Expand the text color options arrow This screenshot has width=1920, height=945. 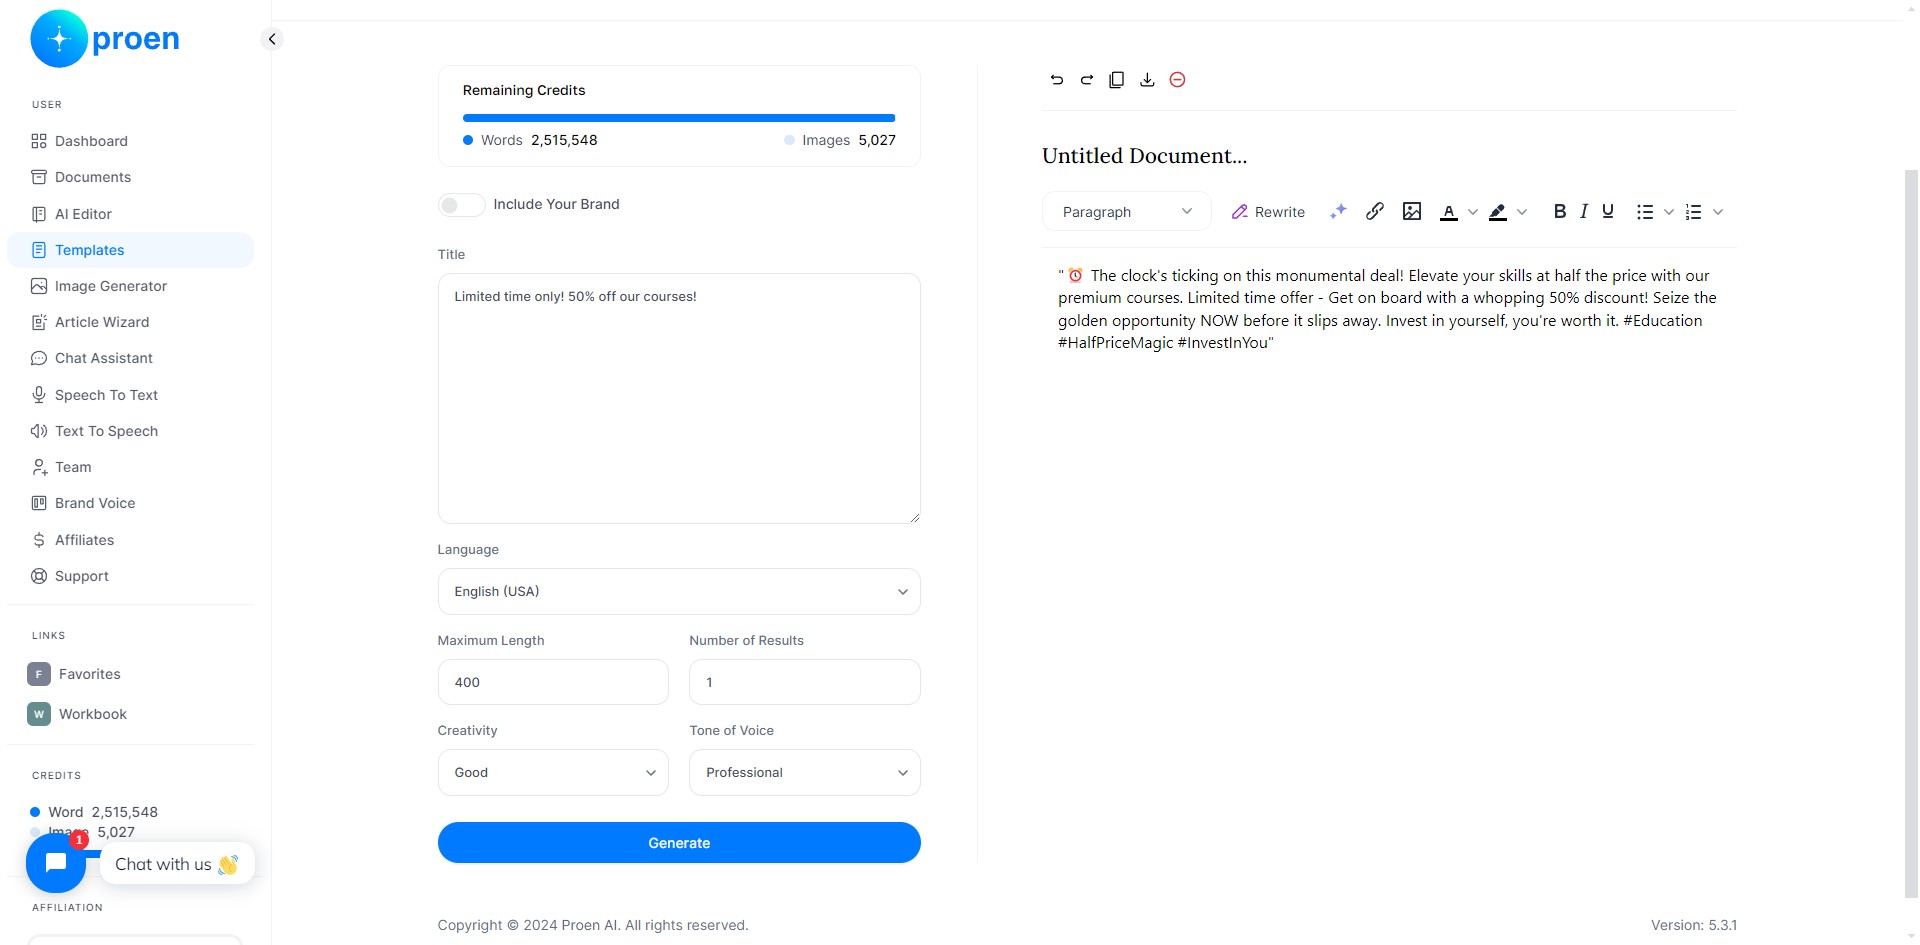(1473, 212)
